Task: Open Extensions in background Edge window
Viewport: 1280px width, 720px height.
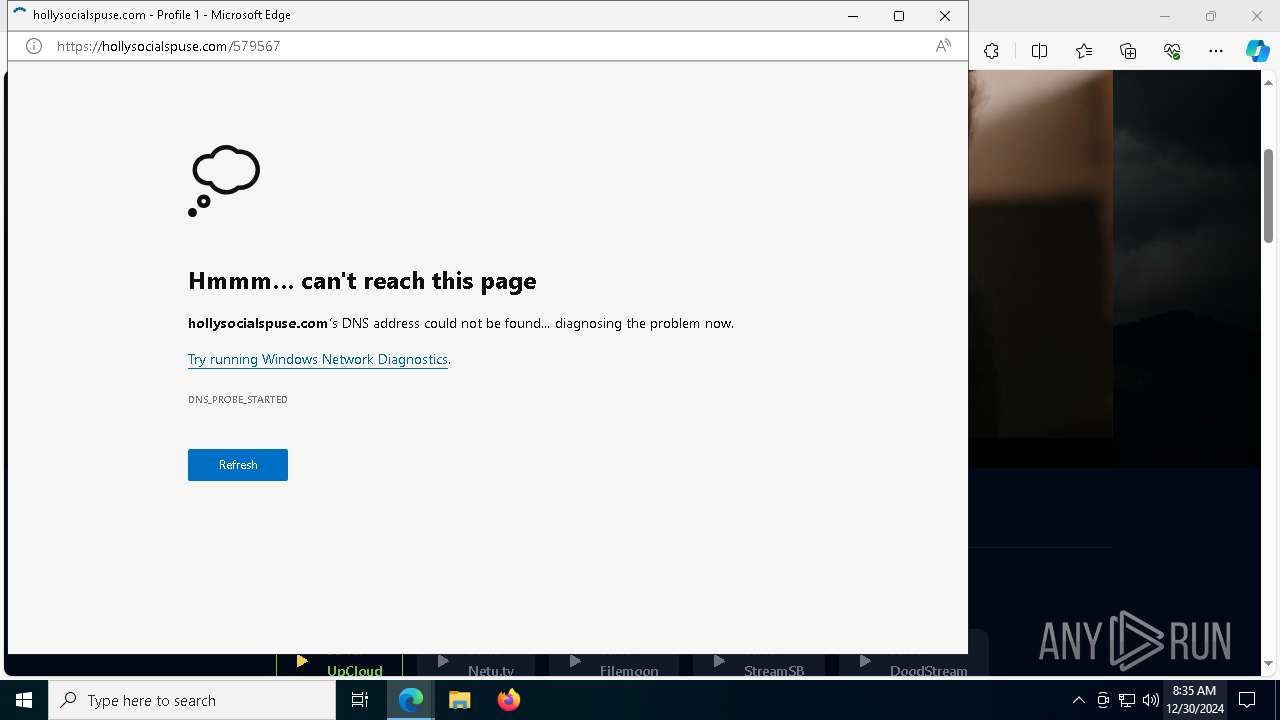Action: 991,51
